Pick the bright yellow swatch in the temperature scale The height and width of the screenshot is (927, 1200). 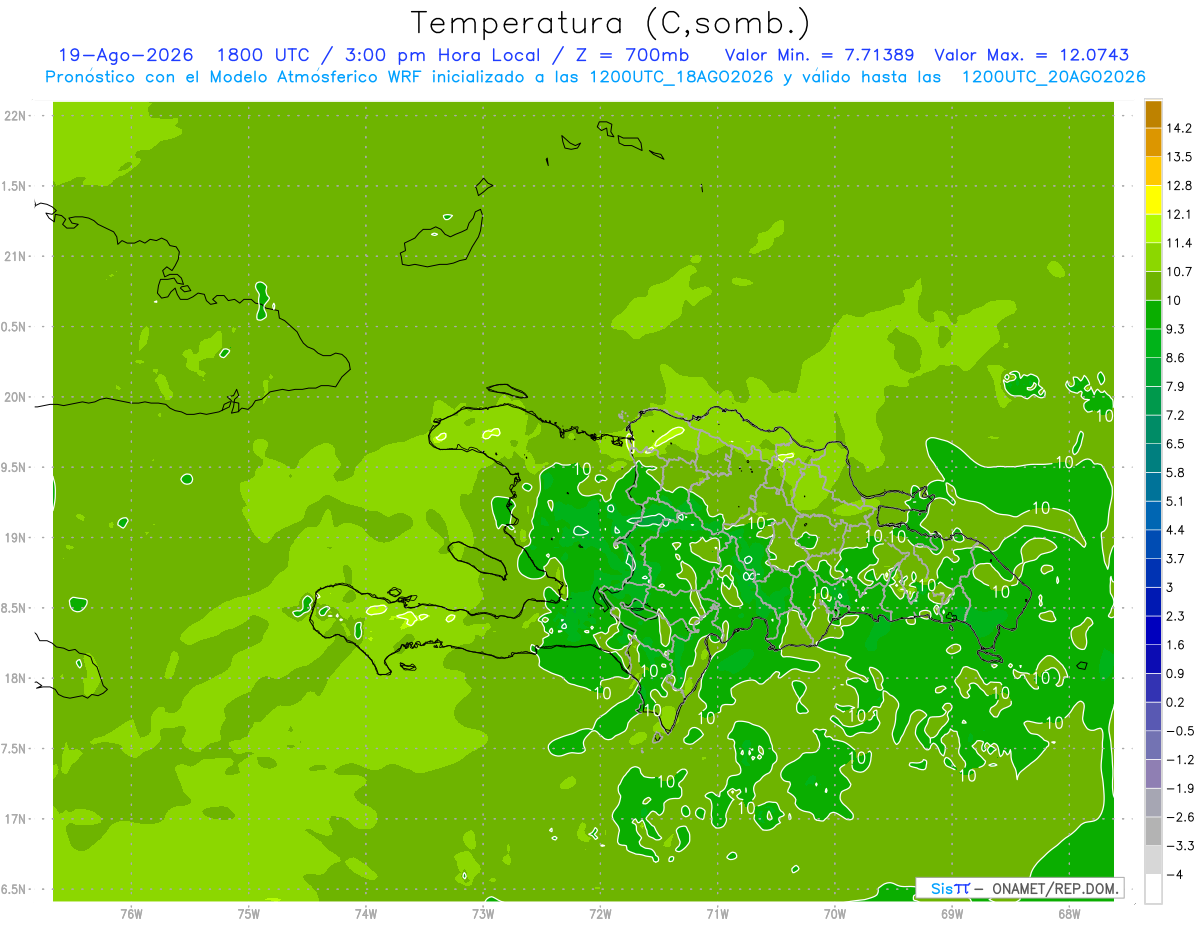click(1153, 200)
